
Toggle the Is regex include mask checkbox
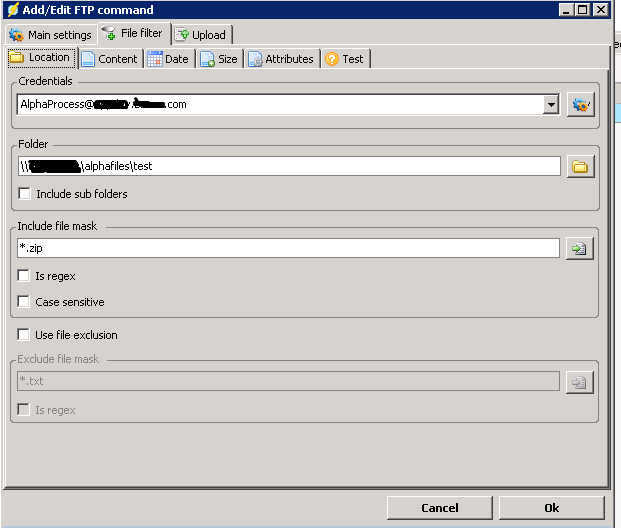click(x=25, y=276)
